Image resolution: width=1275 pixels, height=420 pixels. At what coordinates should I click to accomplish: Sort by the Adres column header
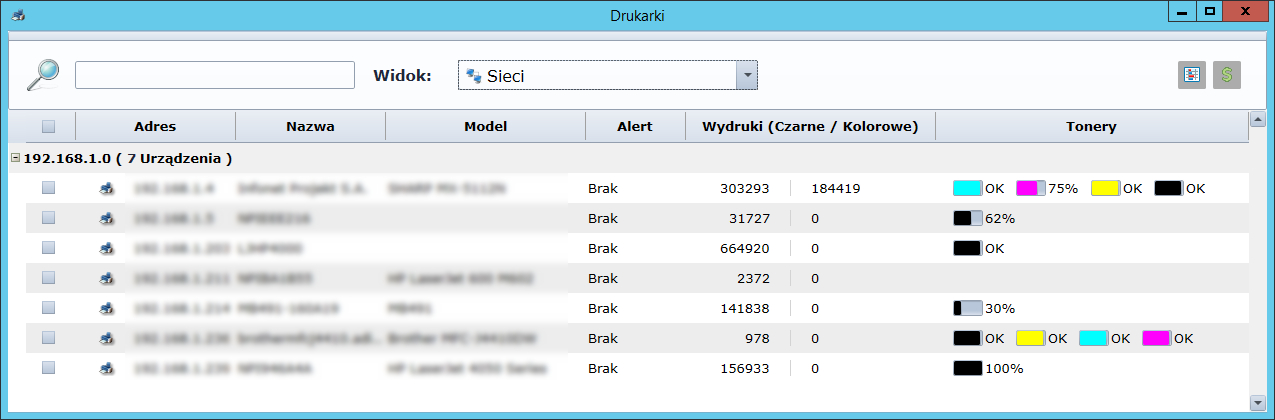point(155,127)
